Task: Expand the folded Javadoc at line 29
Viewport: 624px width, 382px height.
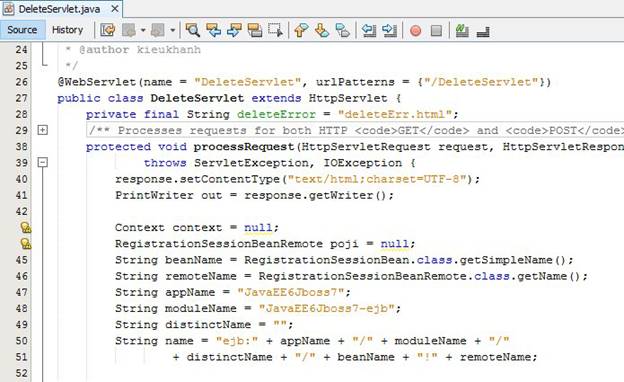Action: [x=43, y=130]
